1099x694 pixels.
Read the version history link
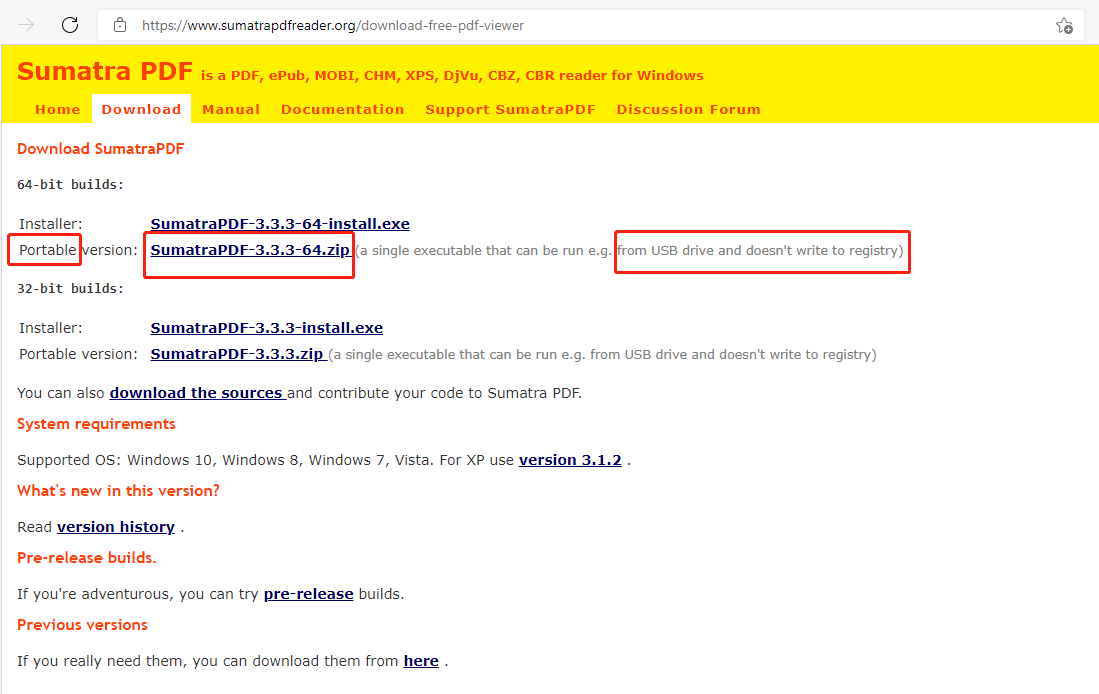[116, 527]
